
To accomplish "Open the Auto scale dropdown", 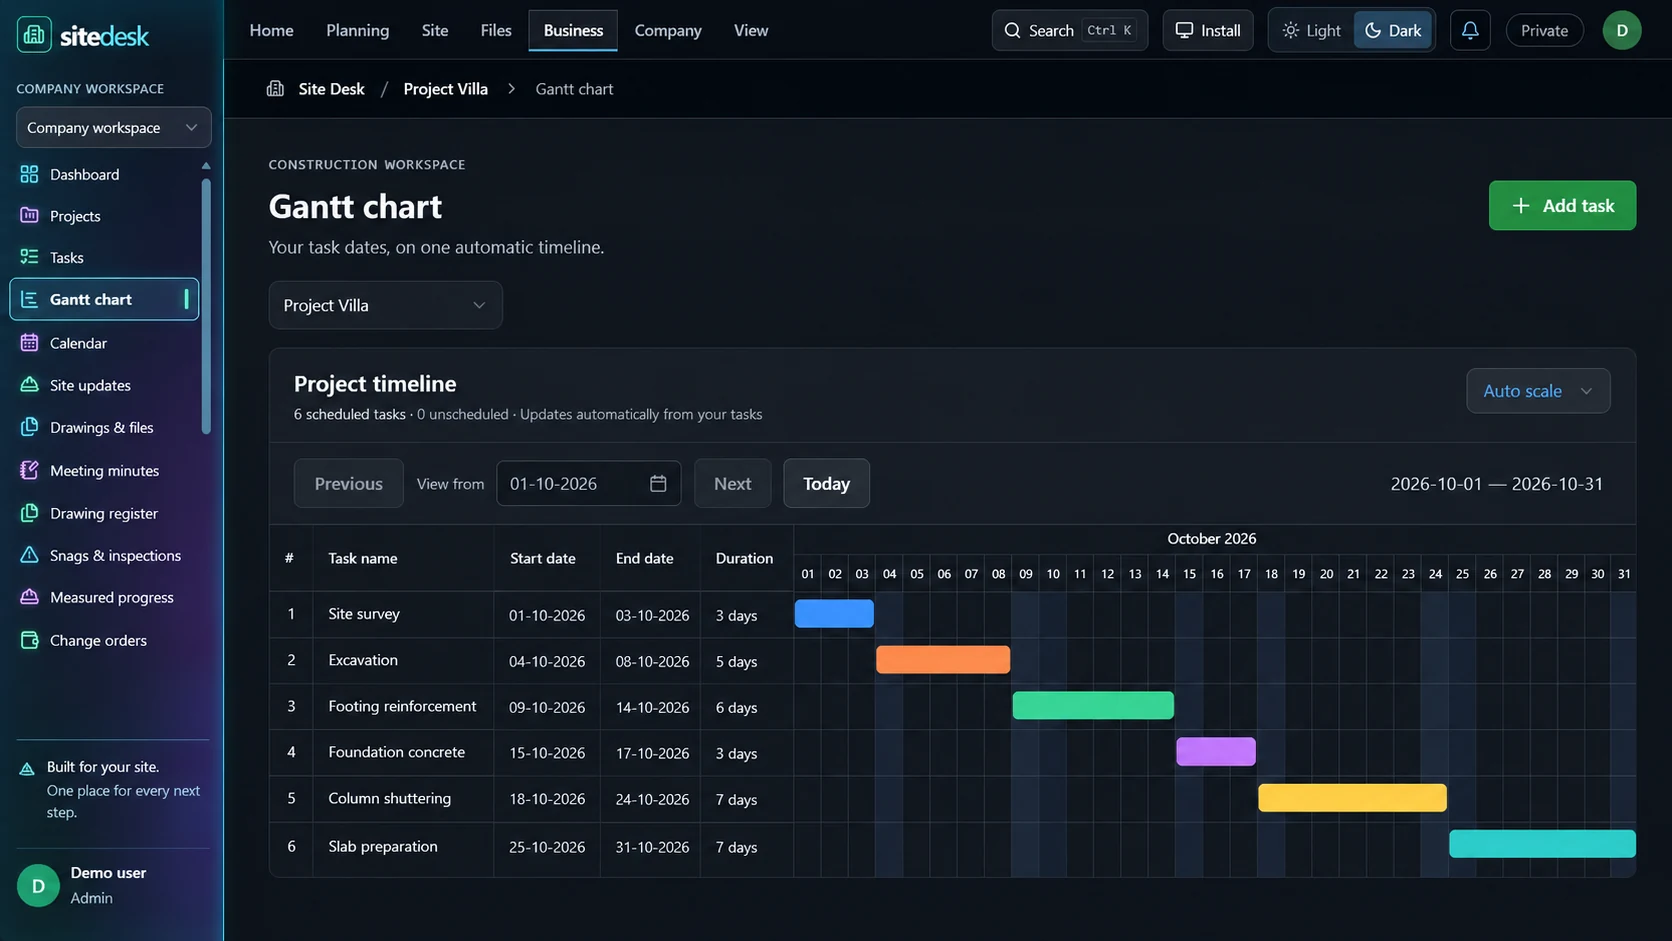I will click(x=1538, y=391).
